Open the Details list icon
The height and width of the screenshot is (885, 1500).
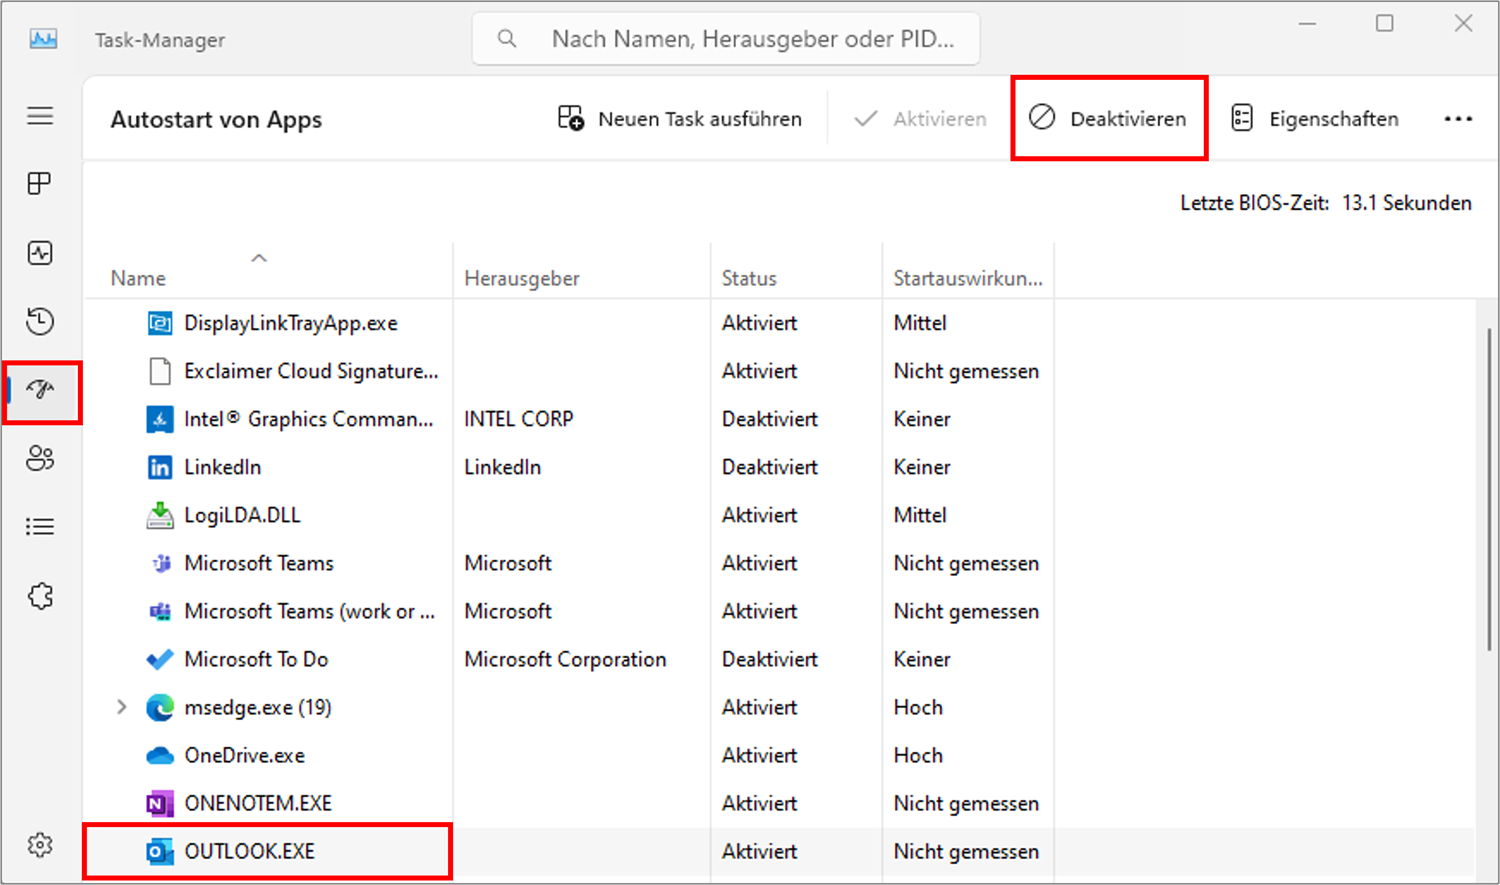(x=40, y=527)
